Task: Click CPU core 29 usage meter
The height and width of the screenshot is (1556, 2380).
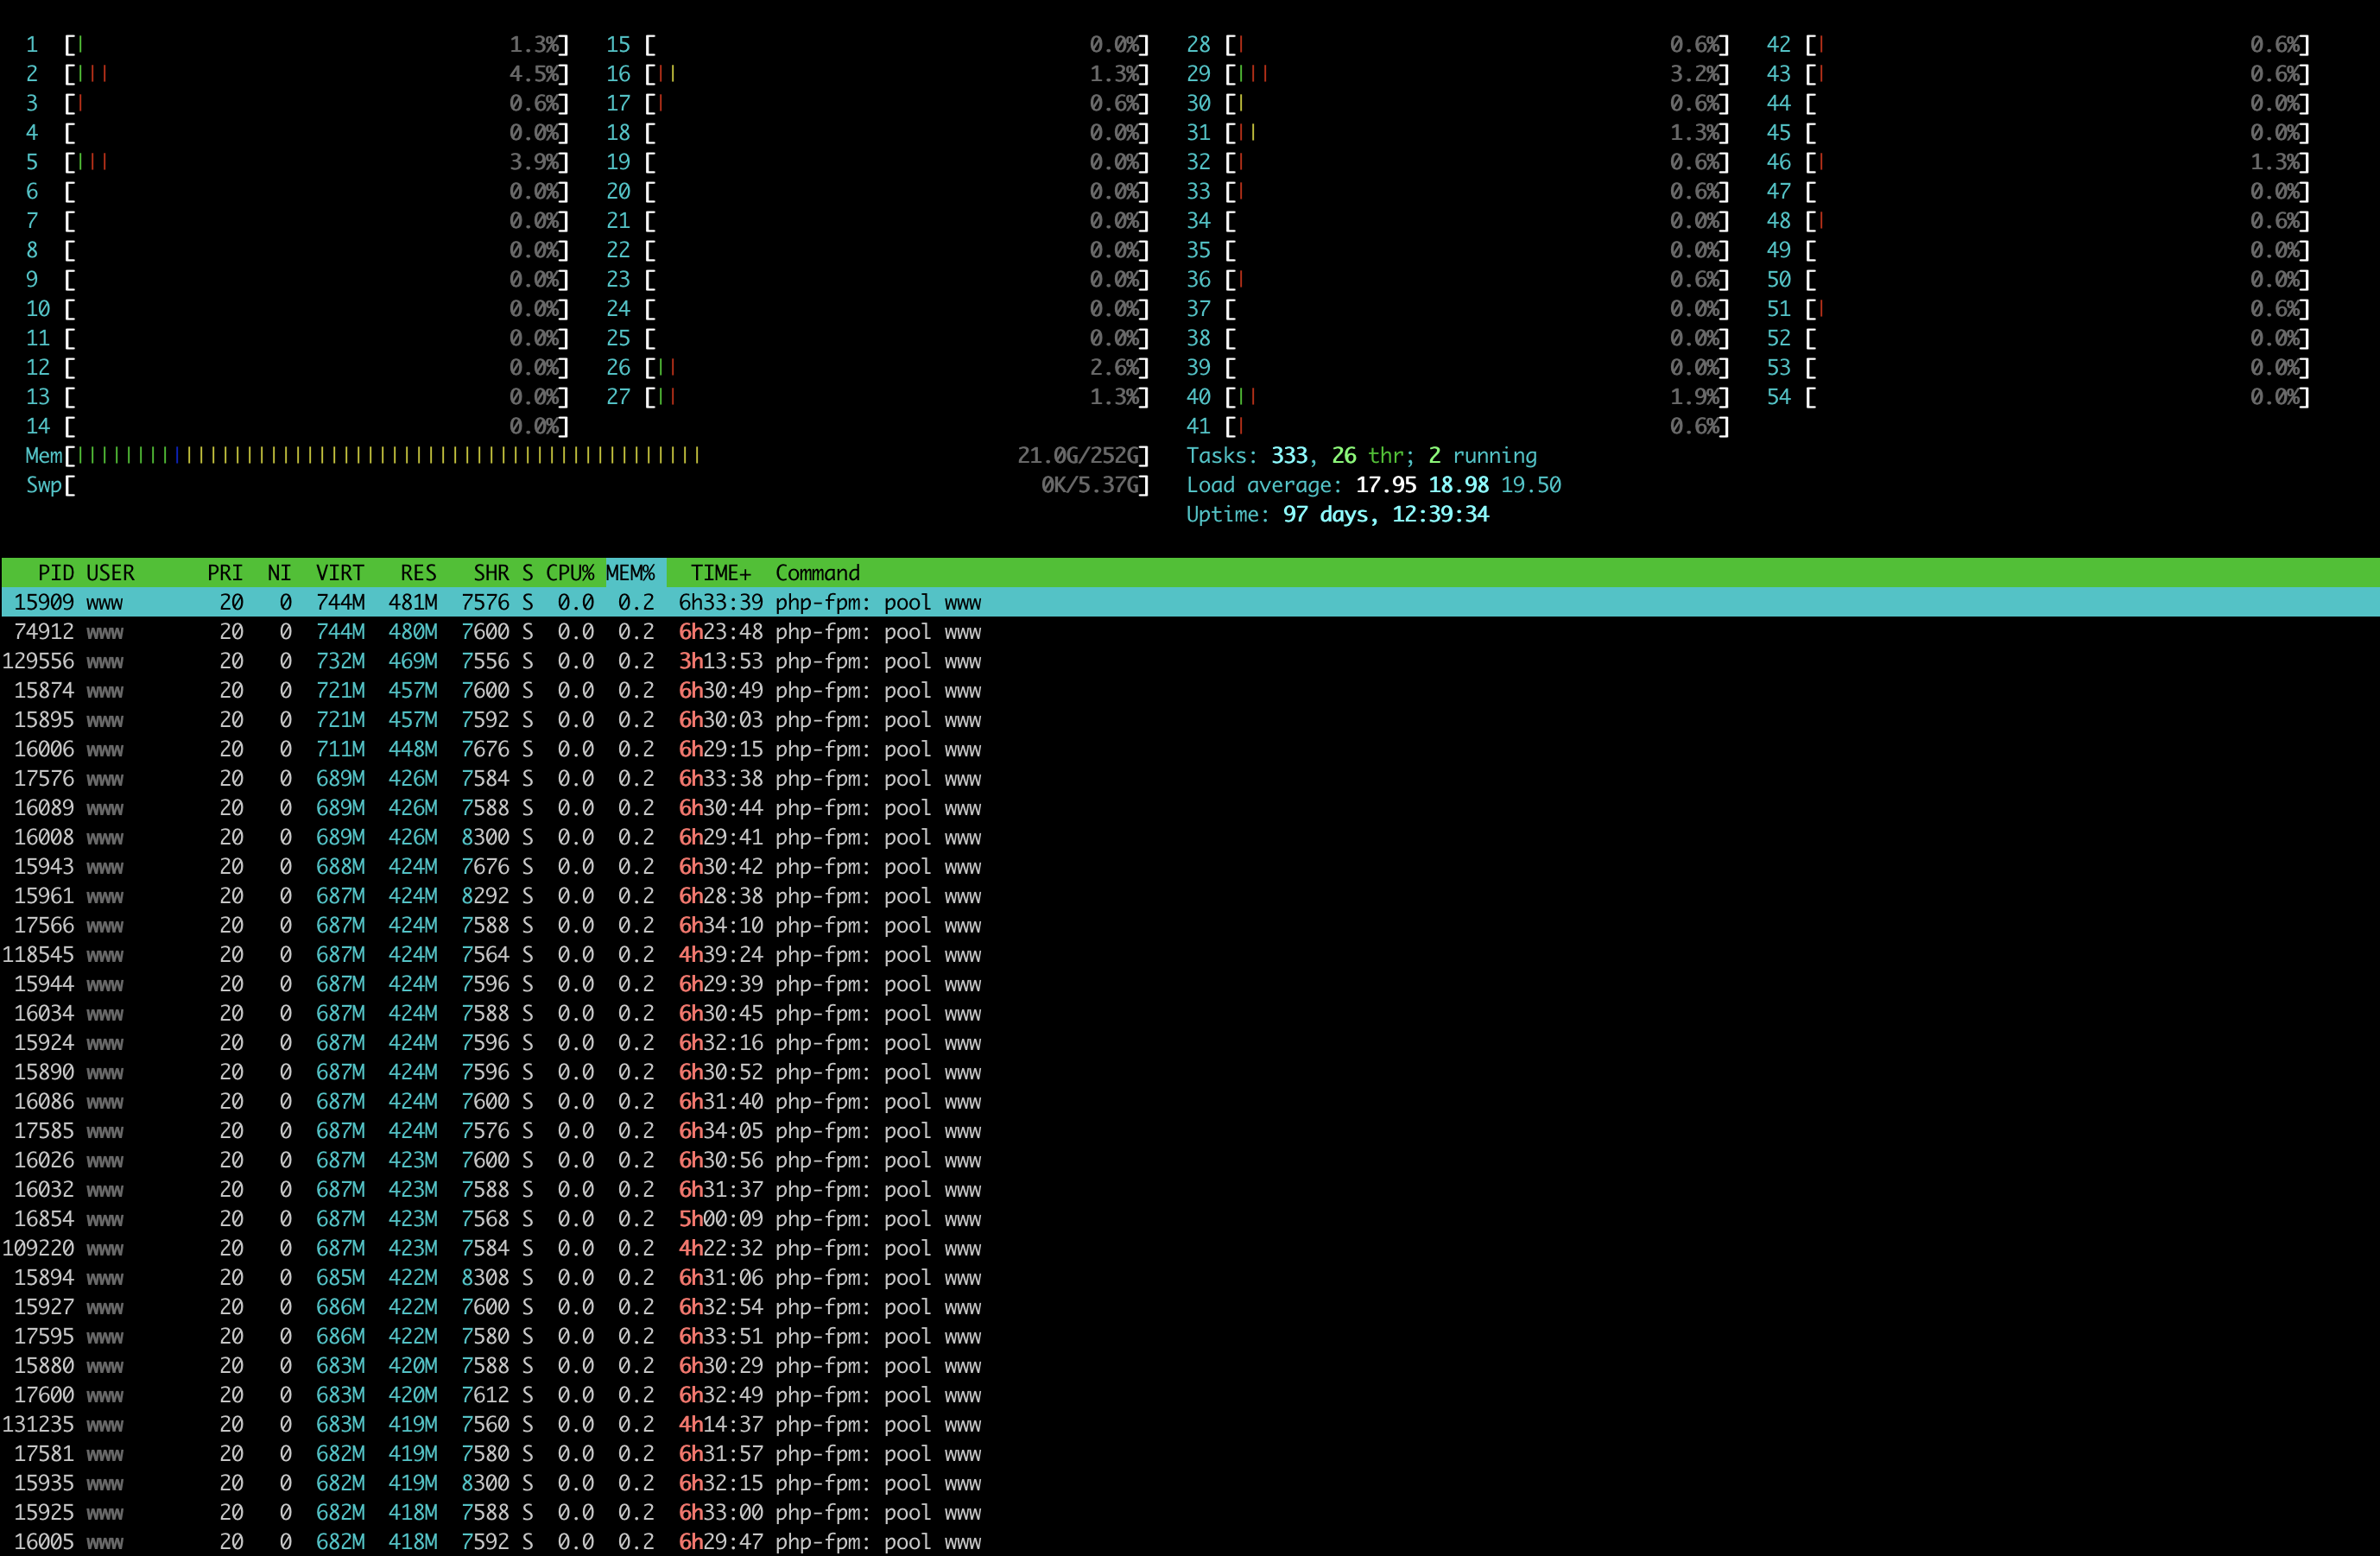Action: tap(1450, 74)
